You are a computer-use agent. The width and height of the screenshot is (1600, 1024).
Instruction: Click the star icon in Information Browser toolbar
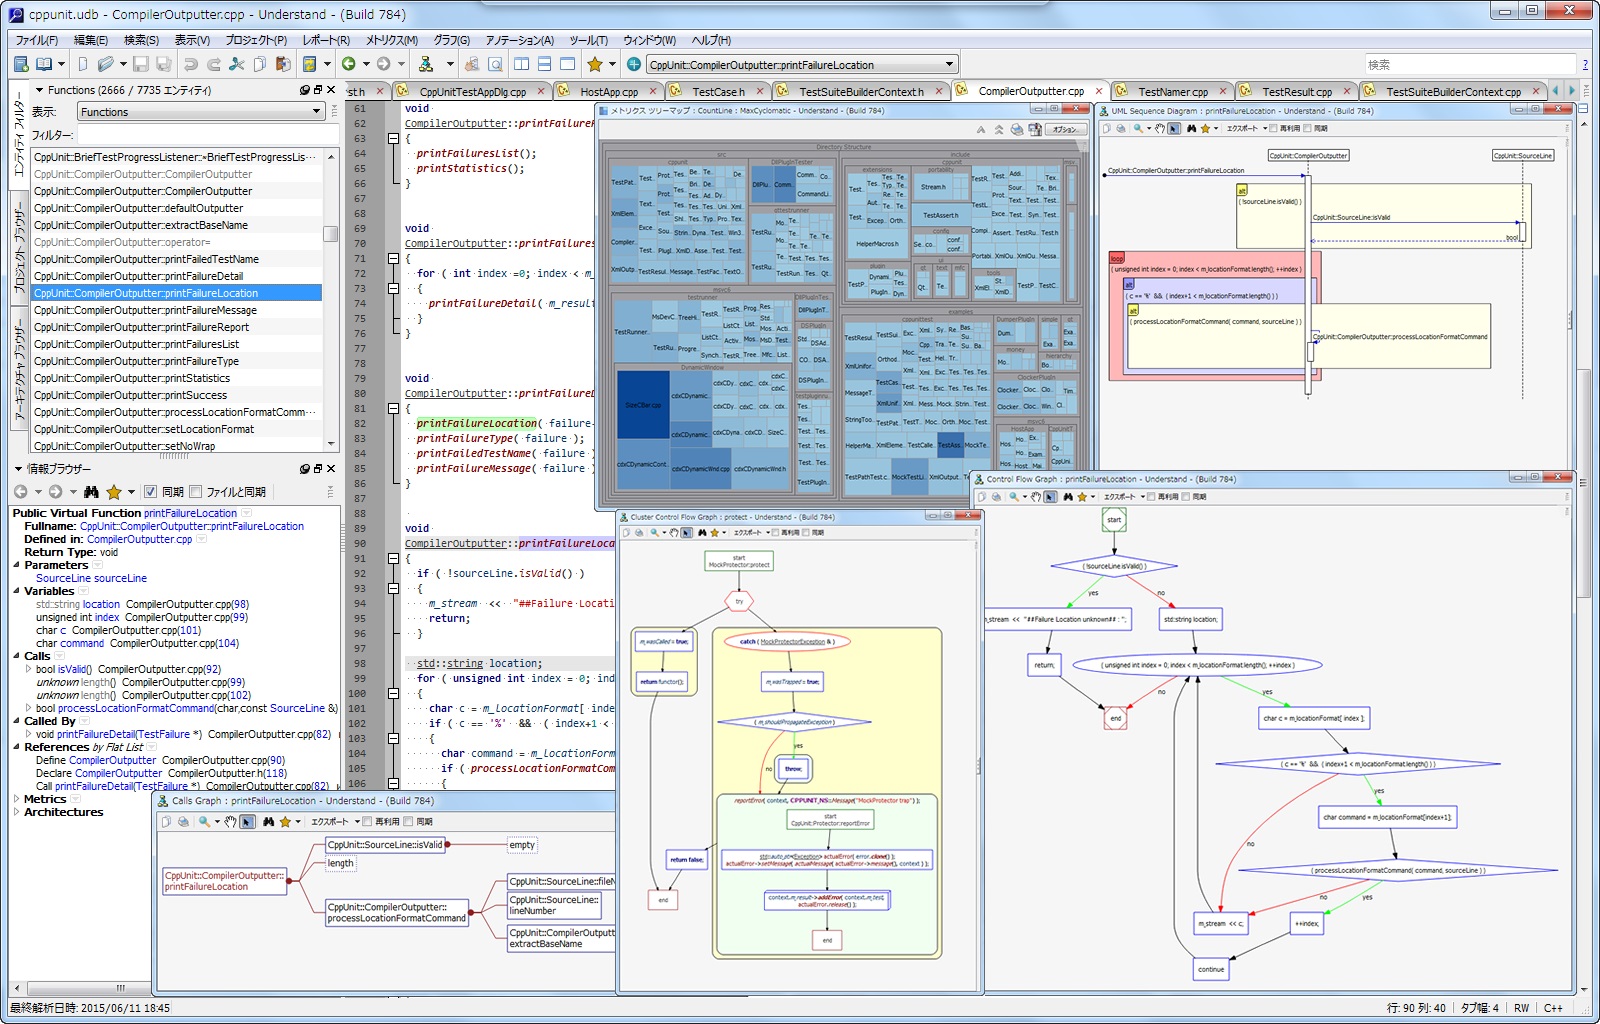click(x=114, y=492)
